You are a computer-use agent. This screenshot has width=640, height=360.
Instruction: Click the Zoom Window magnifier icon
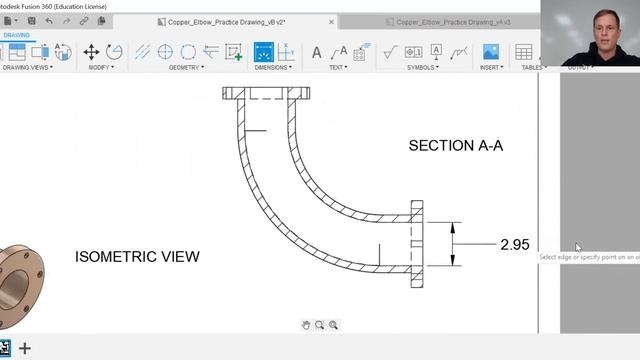pos(319,325)
